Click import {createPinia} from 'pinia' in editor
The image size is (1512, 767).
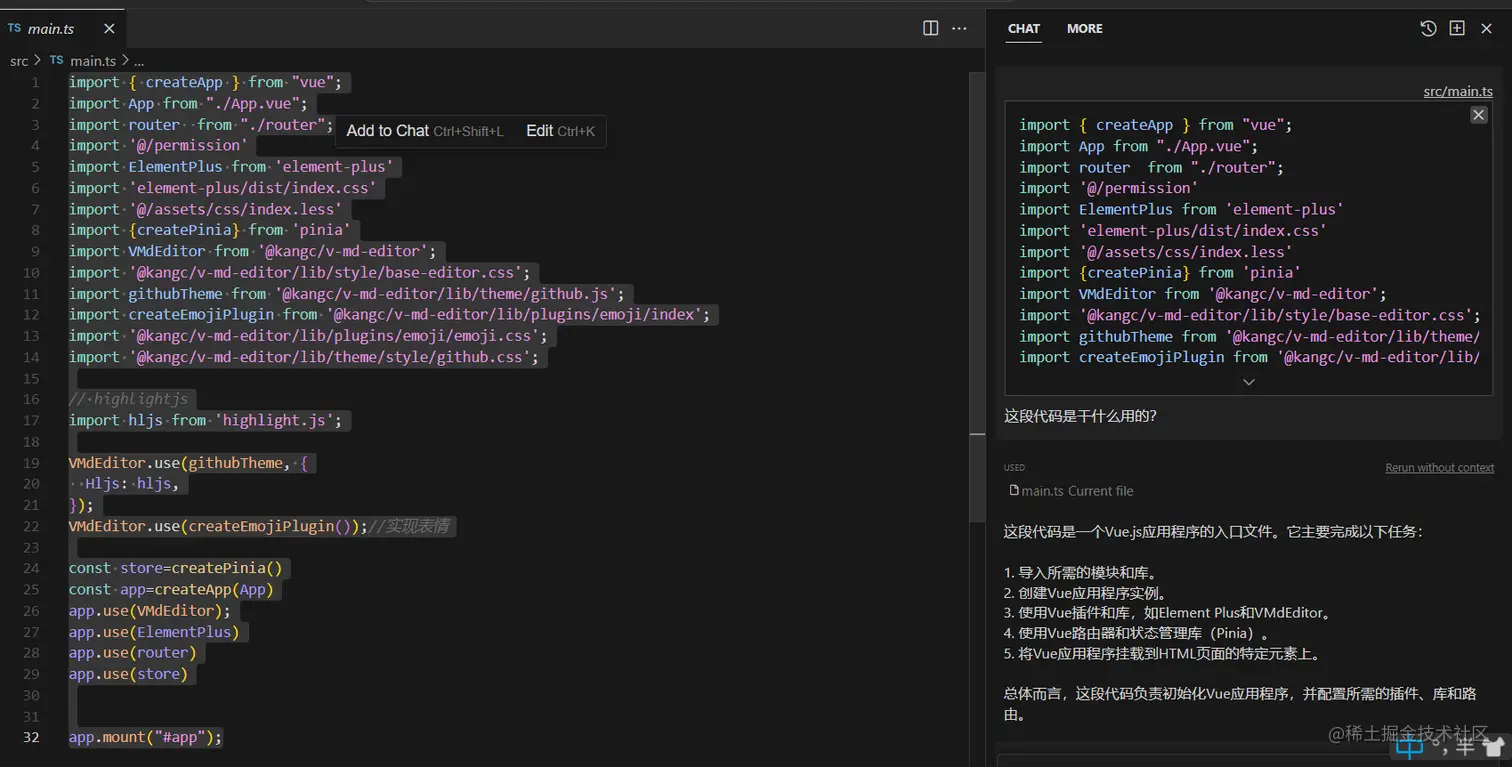[x=210, y=230]
